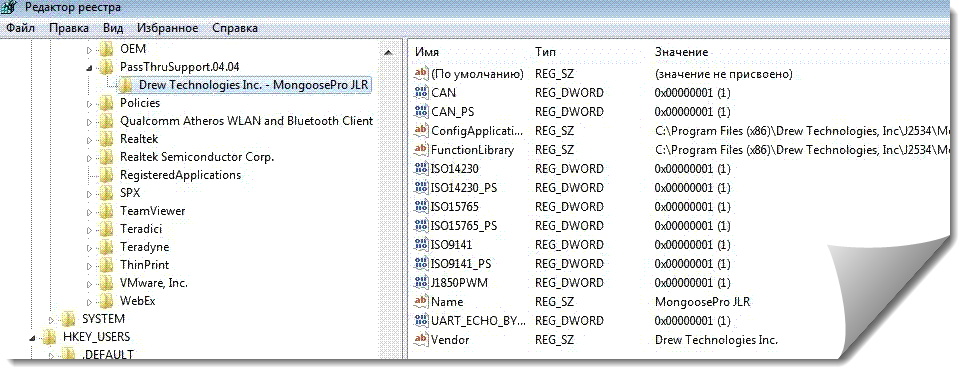The image size is (959, 368).
Task: Click the Vendor string value icon
Action: coord(421,339)
